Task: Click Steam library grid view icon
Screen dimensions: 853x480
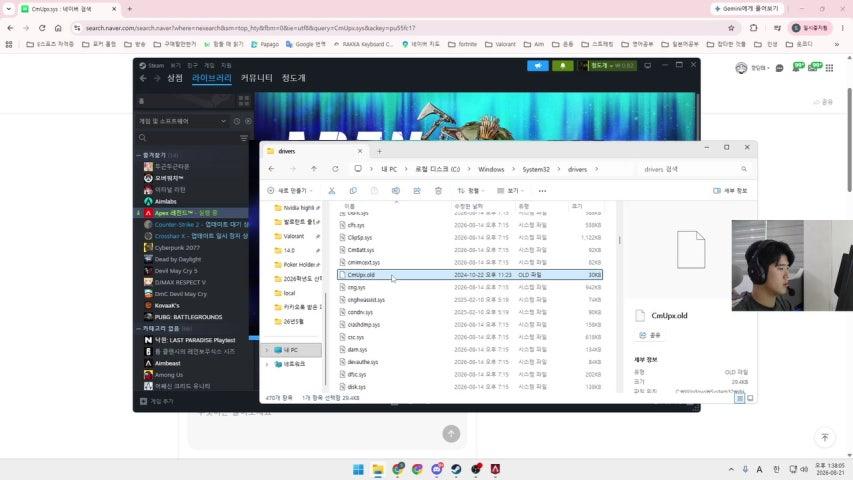Action: [x=244, y=101]
